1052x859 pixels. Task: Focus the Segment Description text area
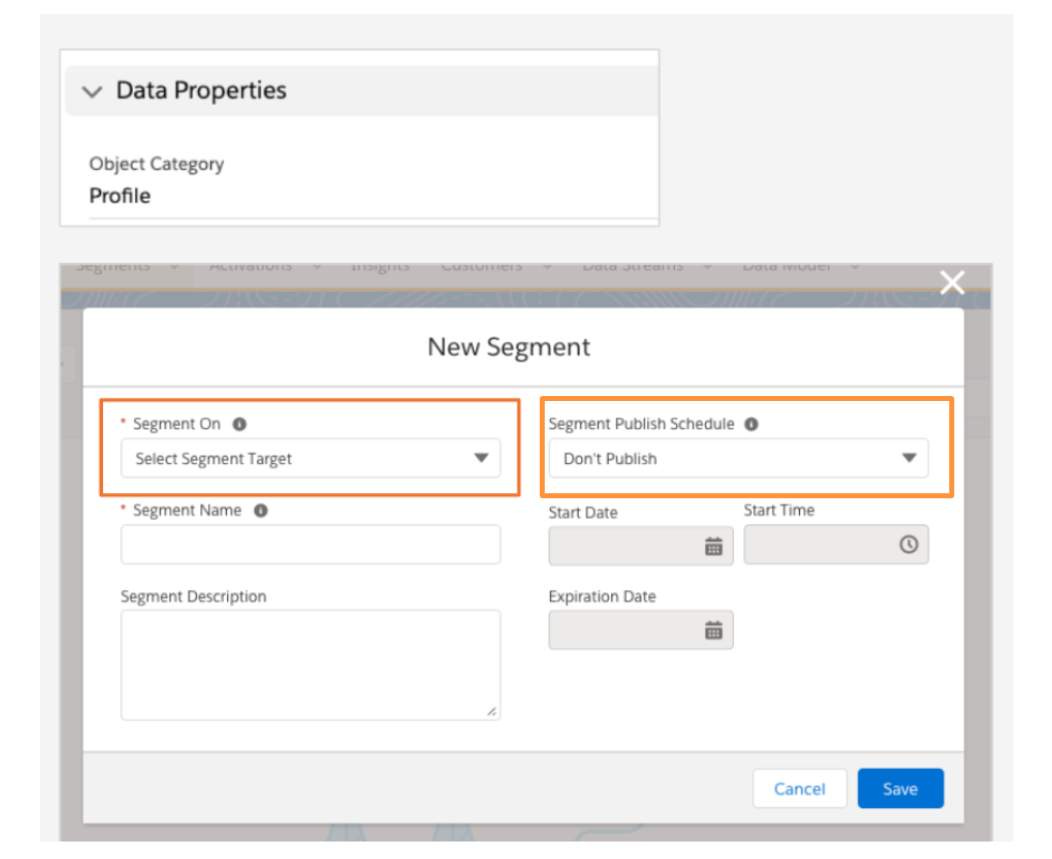[x=311, y=665]
